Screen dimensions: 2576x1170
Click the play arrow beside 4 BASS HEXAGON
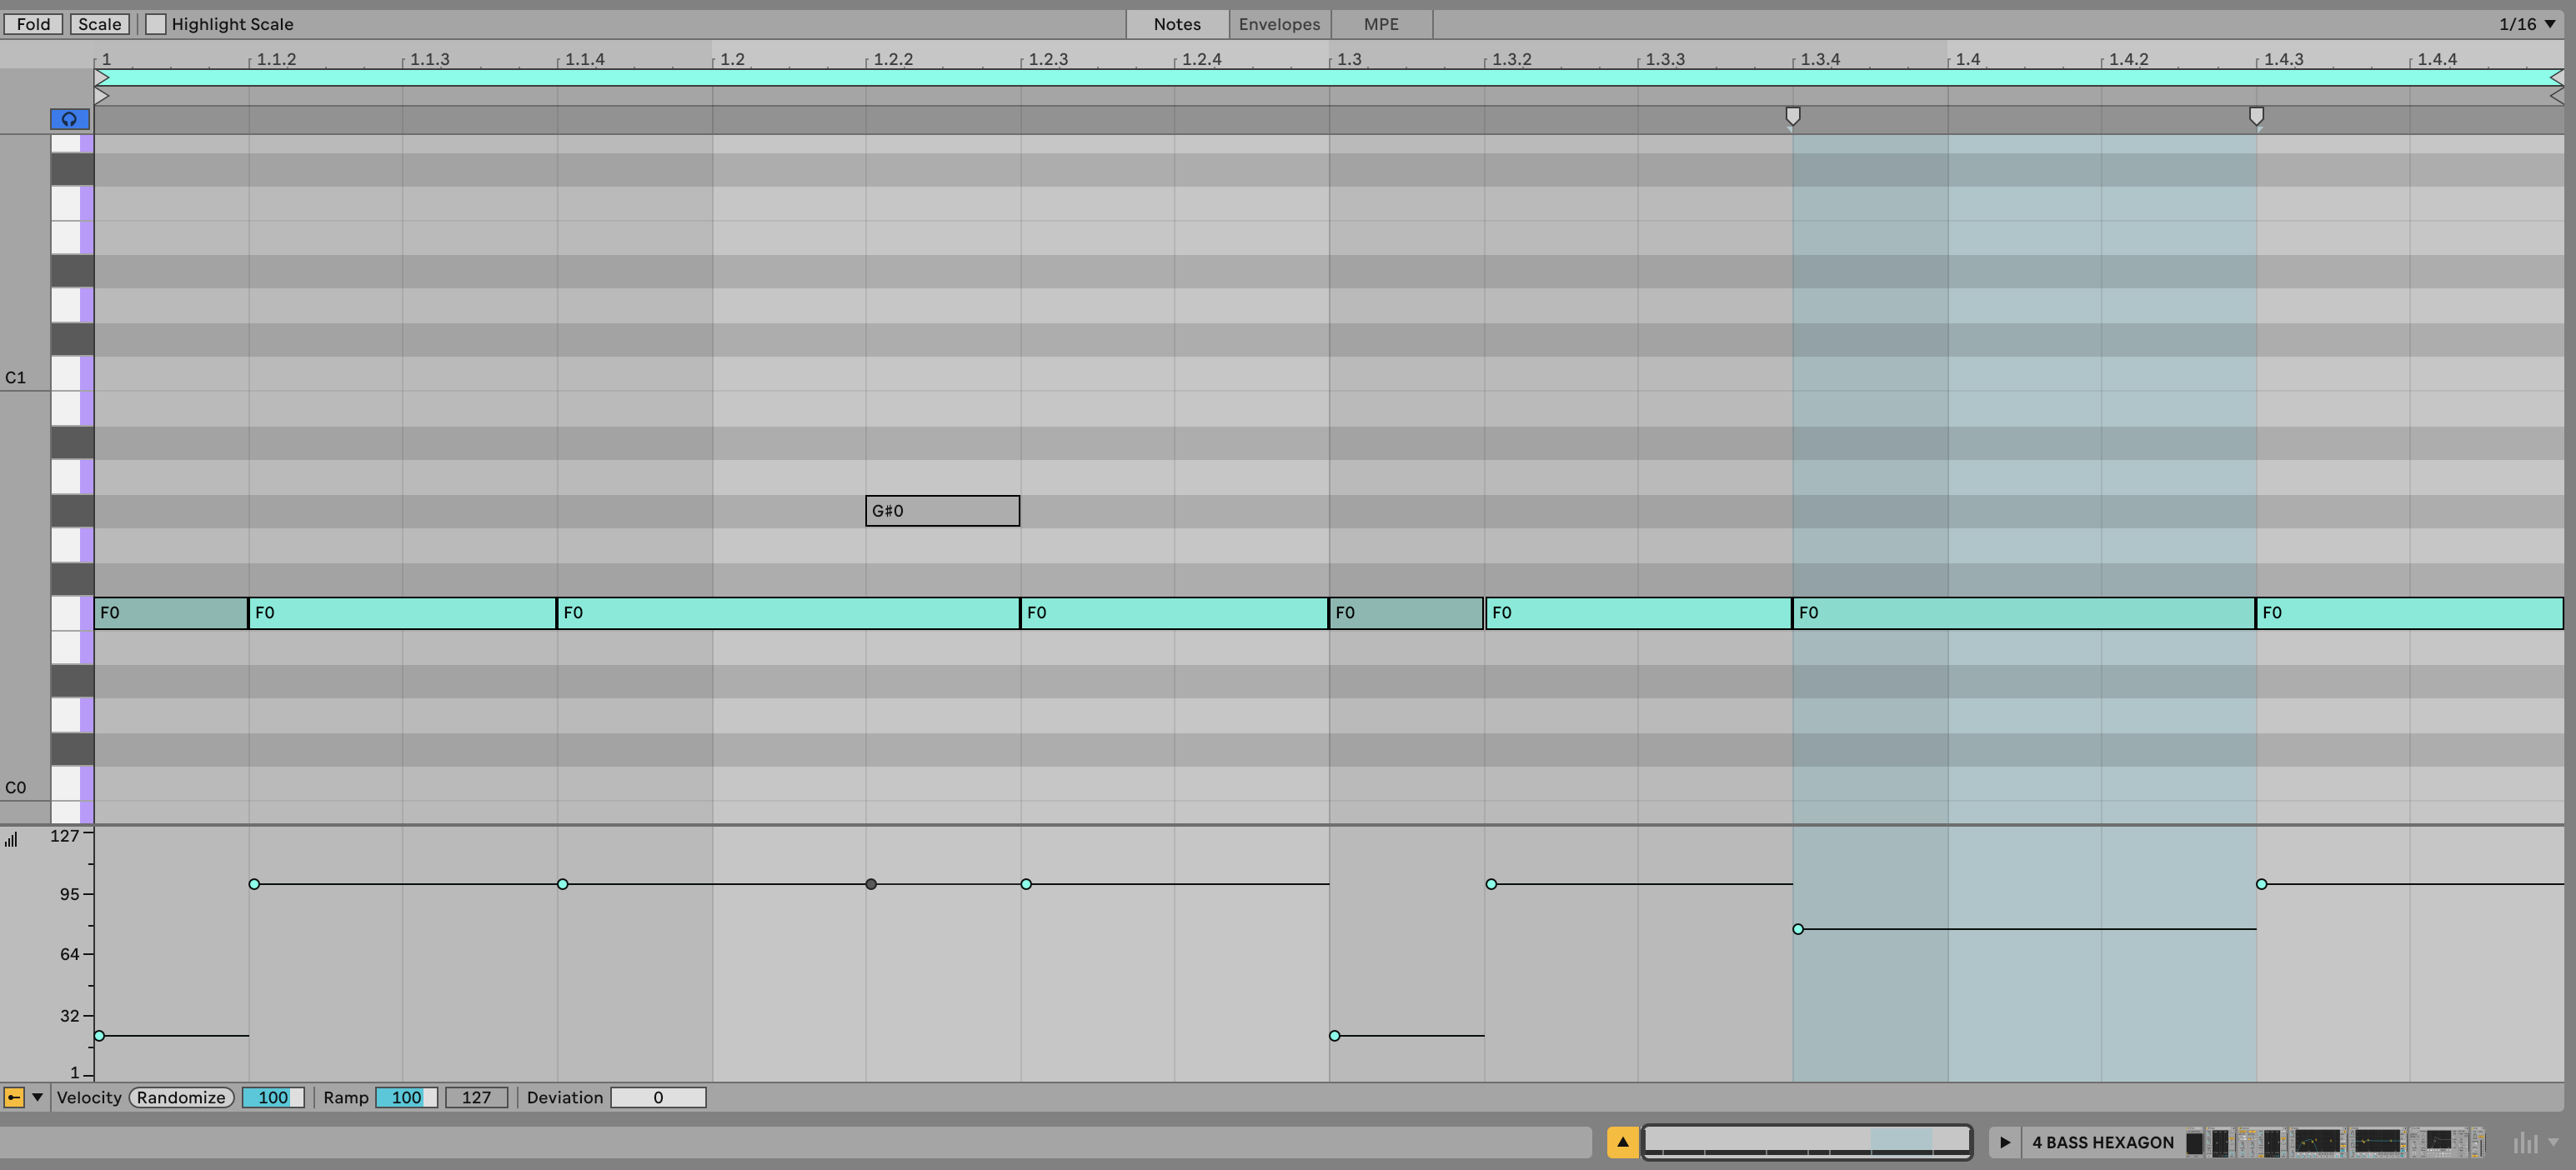[2004, 1142]
